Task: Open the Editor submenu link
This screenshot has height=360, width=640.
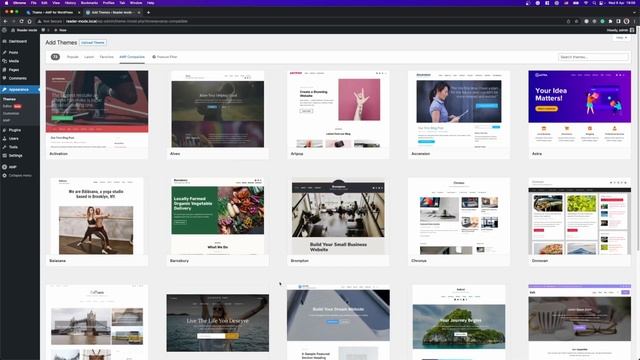Action: 7,106
